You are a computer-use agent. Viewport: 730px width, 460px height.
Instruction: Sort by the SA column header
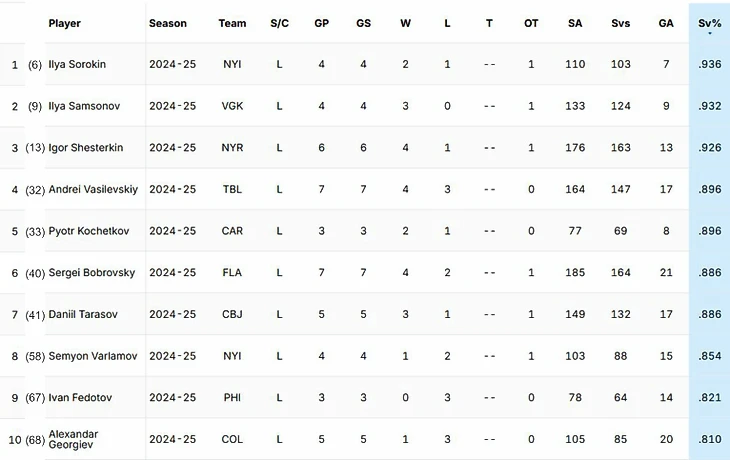tap(575, 23)
